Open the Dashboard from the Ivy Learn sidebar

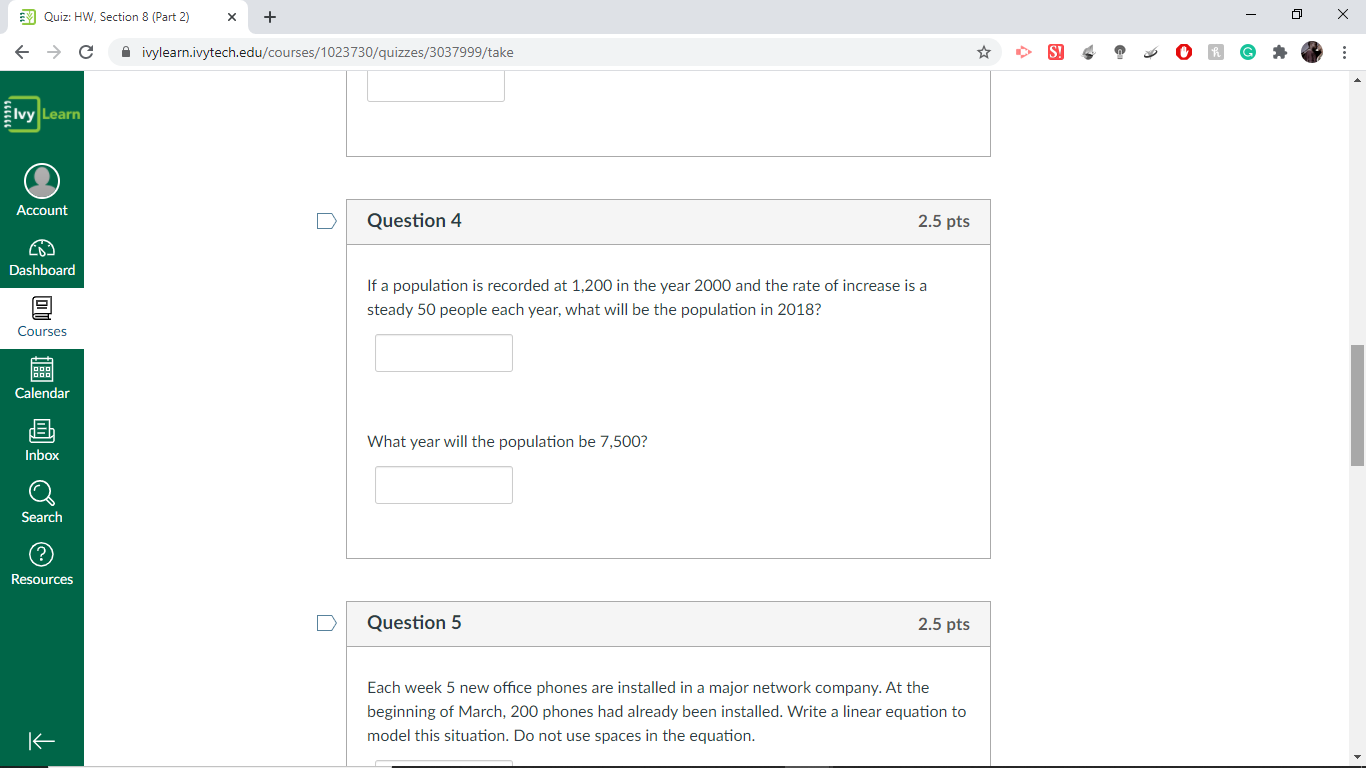point(41,256)
